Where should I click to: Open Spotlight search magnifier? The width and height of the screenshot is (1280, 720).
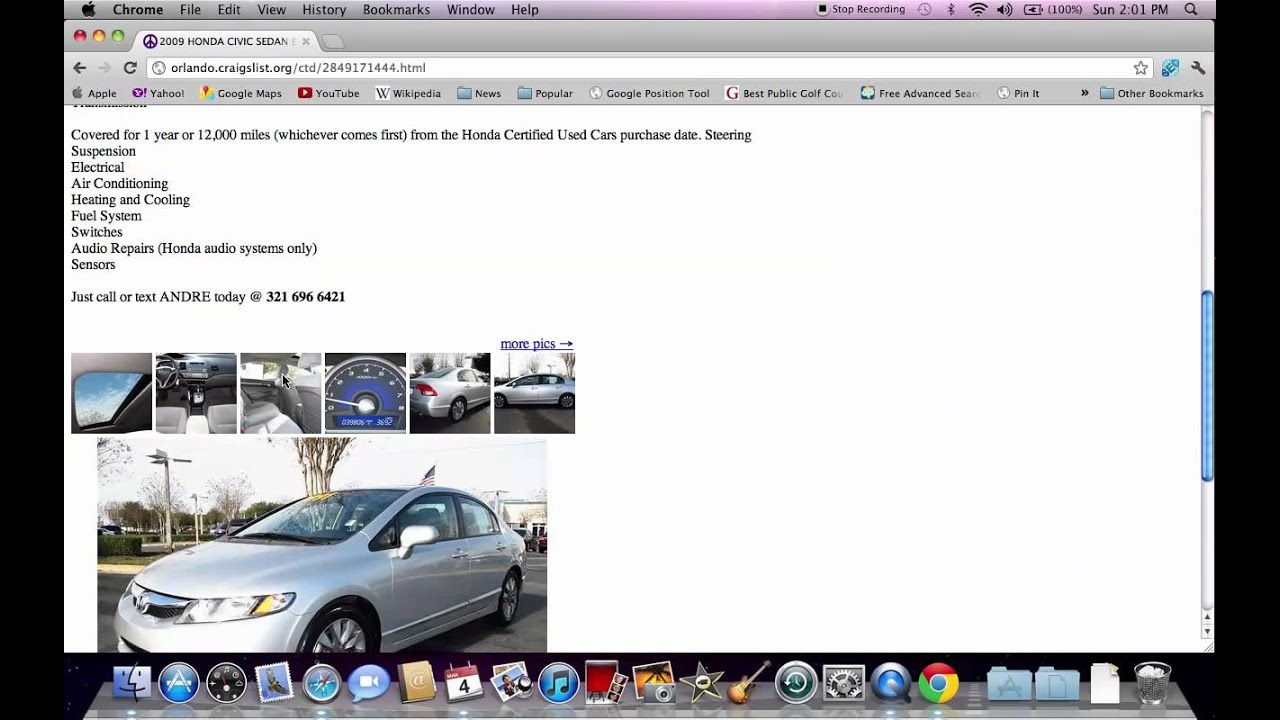1191,9
